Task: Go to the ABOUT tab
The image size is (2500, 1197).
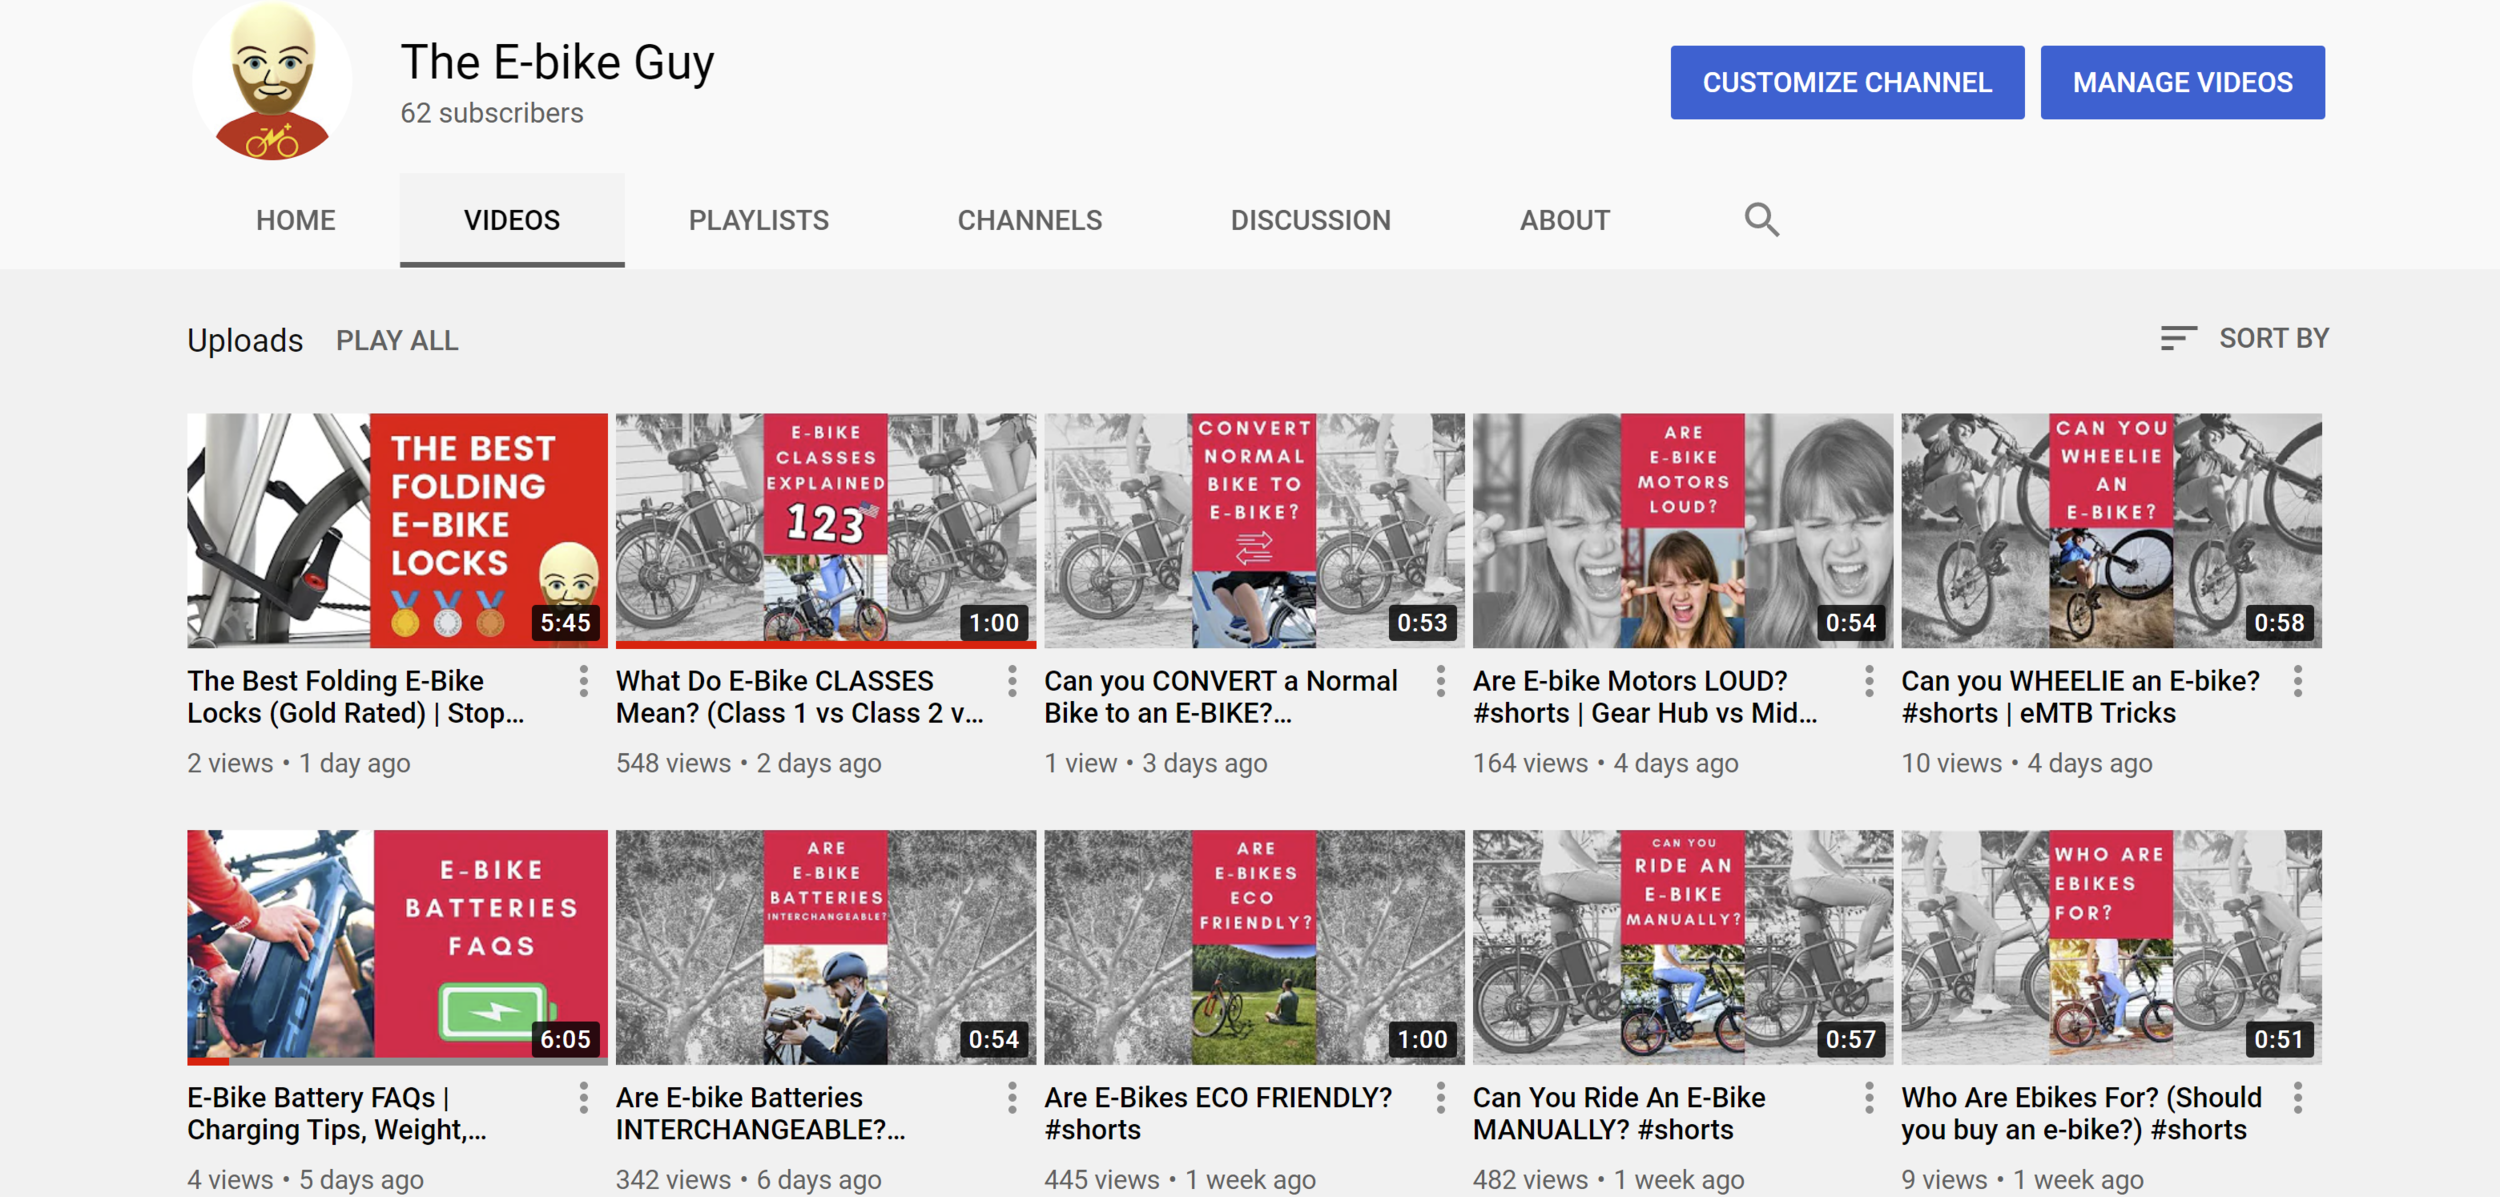Action: (1564, 220)
